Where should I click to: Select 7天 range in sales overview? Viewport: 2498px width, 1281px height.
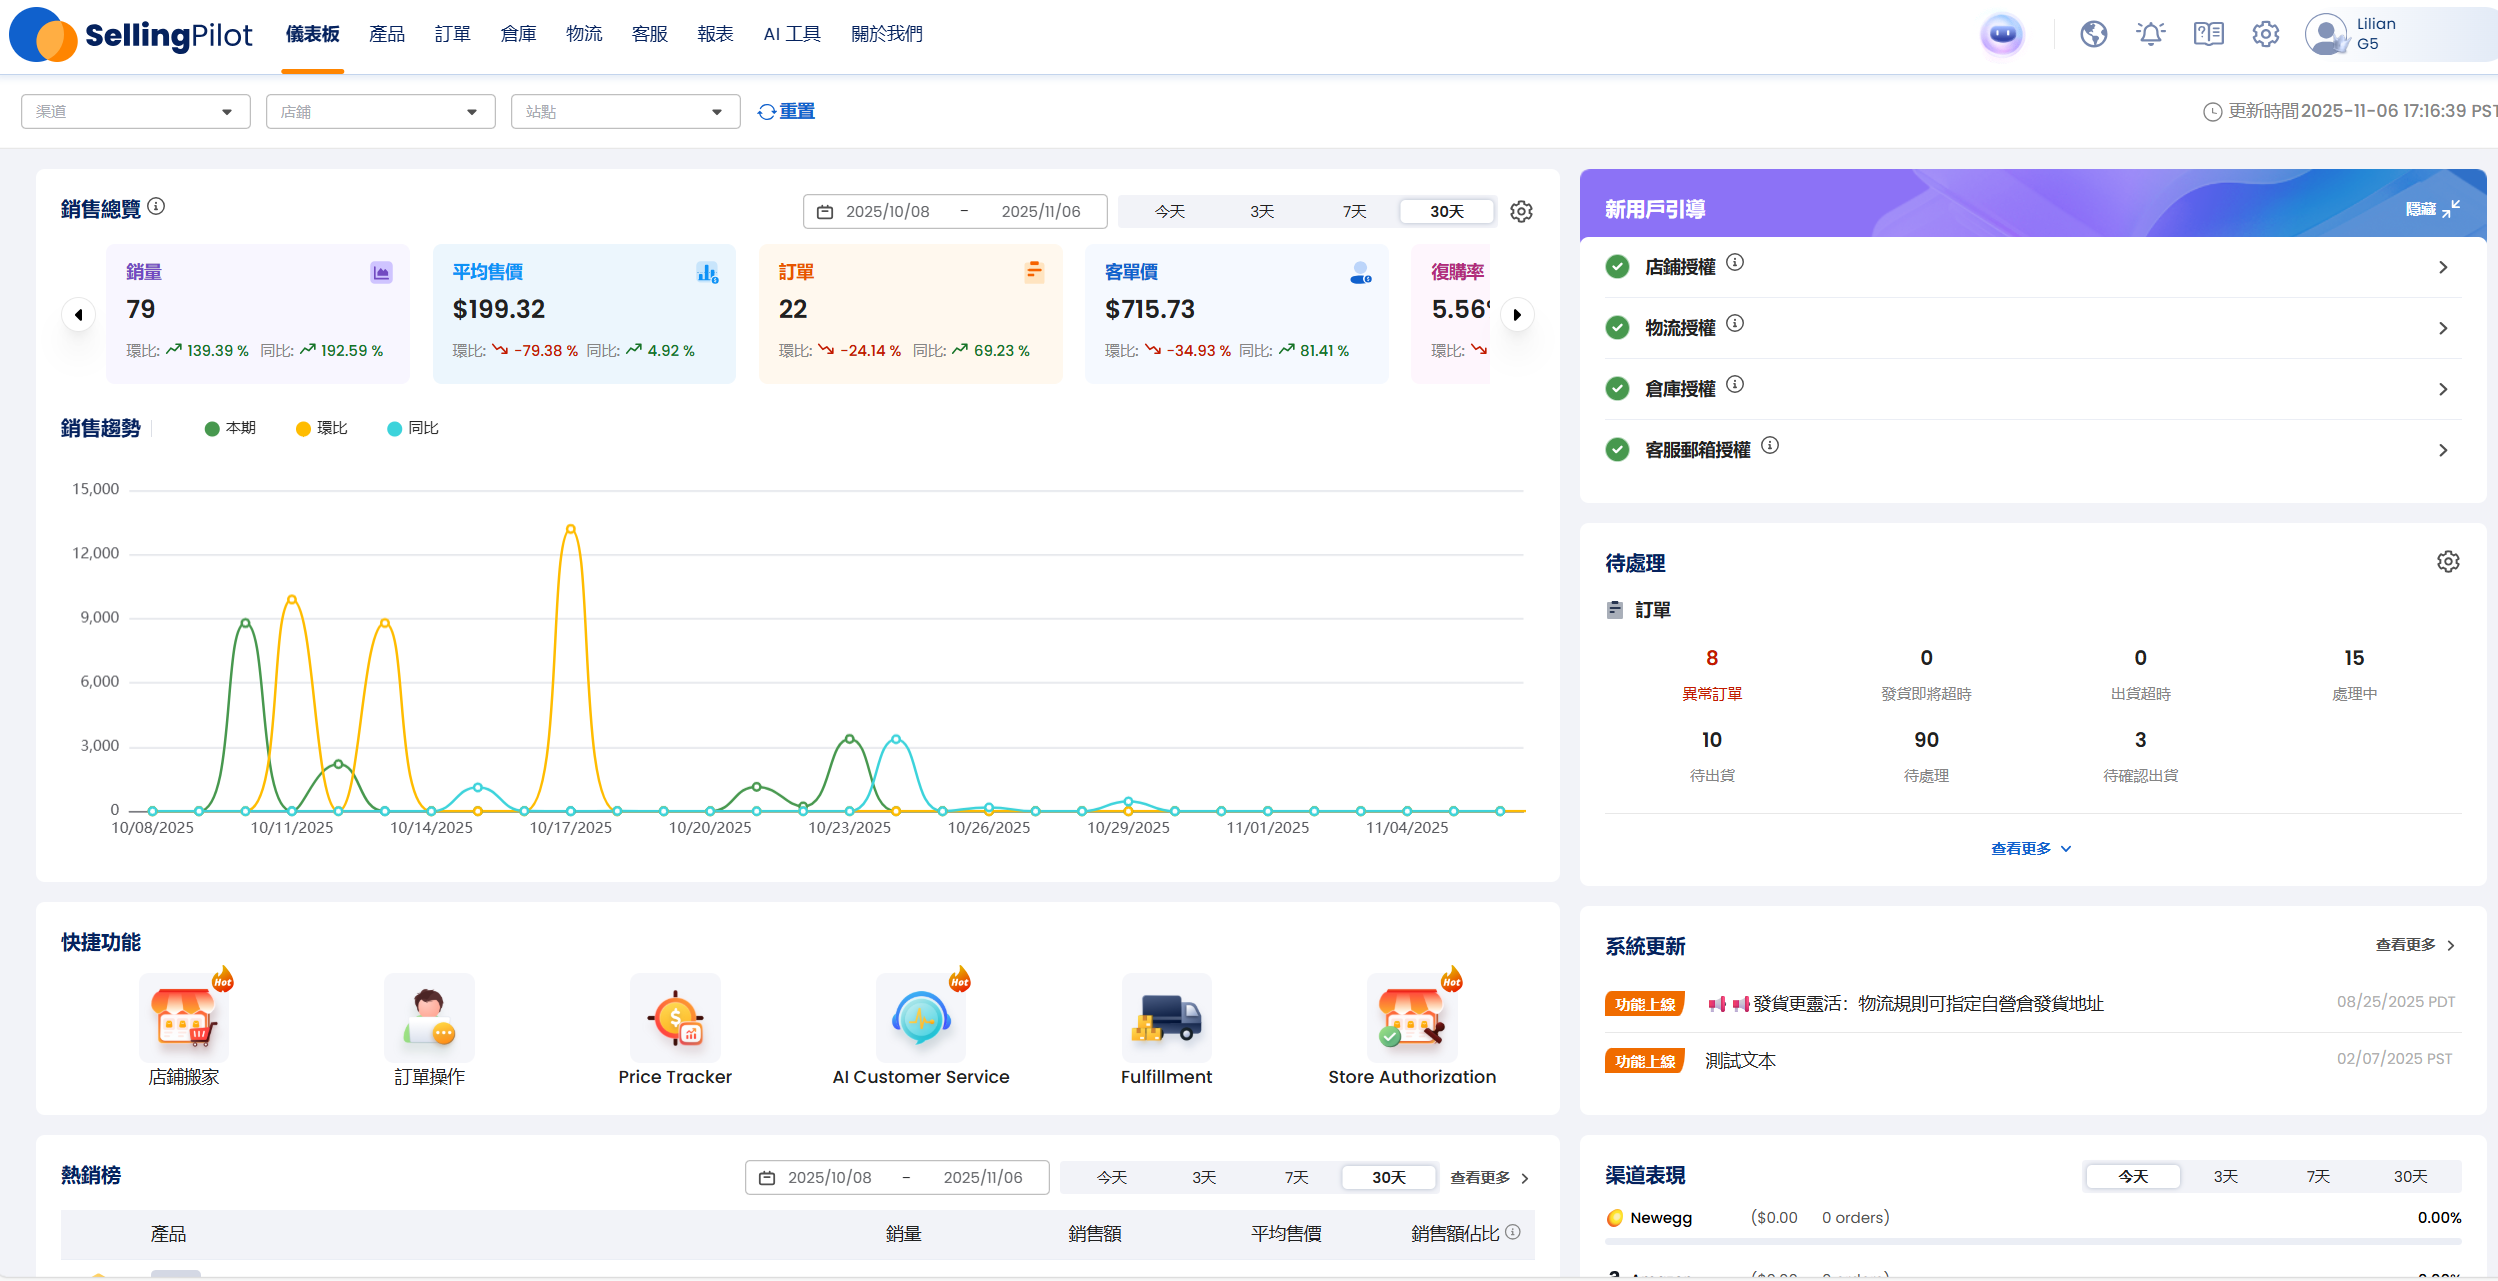(x=1354, y=212)
